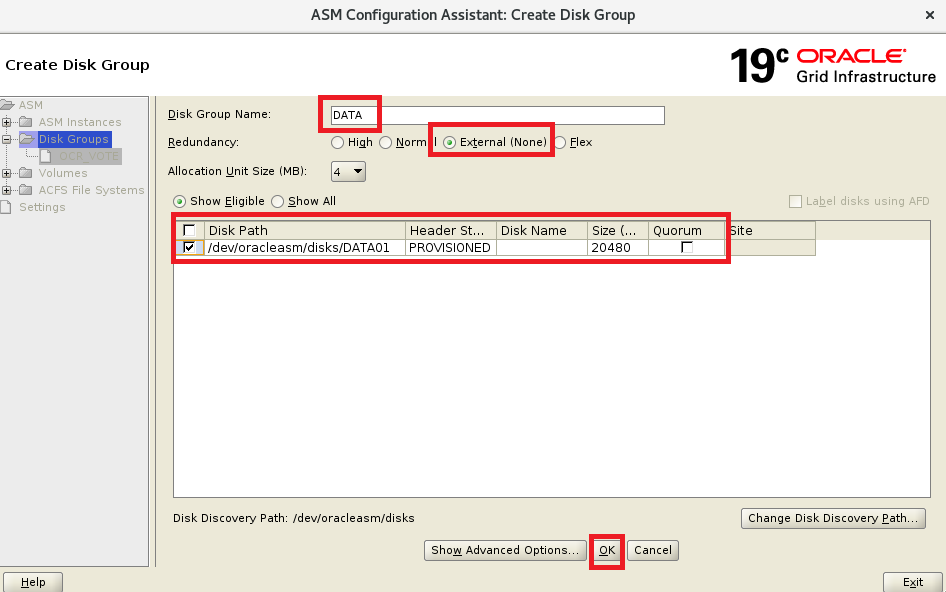
Task: Select ASM Instances in the tree
Action: click(80, 122)
